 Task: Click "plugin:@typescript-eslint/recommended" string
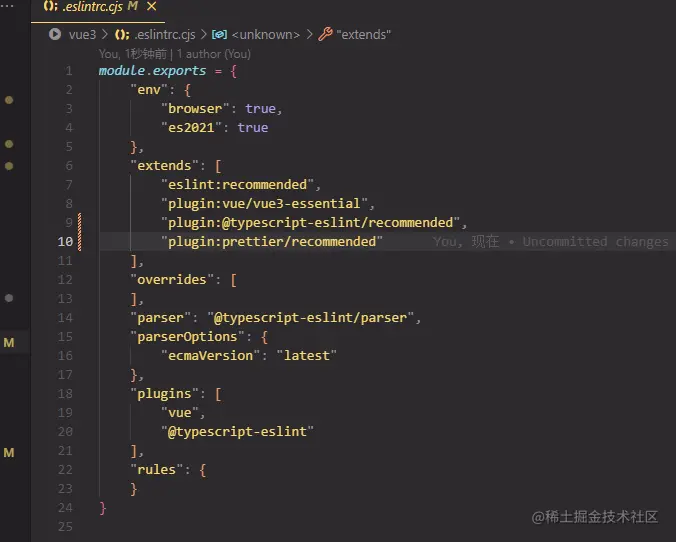[310, 222]
